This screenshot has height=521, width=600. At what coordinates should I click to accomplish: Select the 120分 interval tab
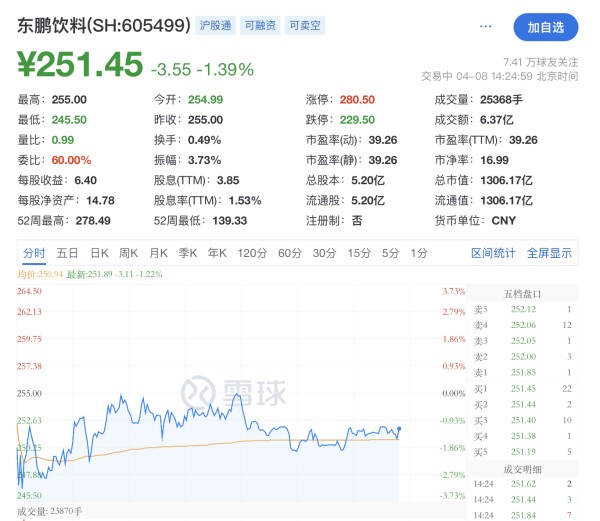click(x=252, y=253)
